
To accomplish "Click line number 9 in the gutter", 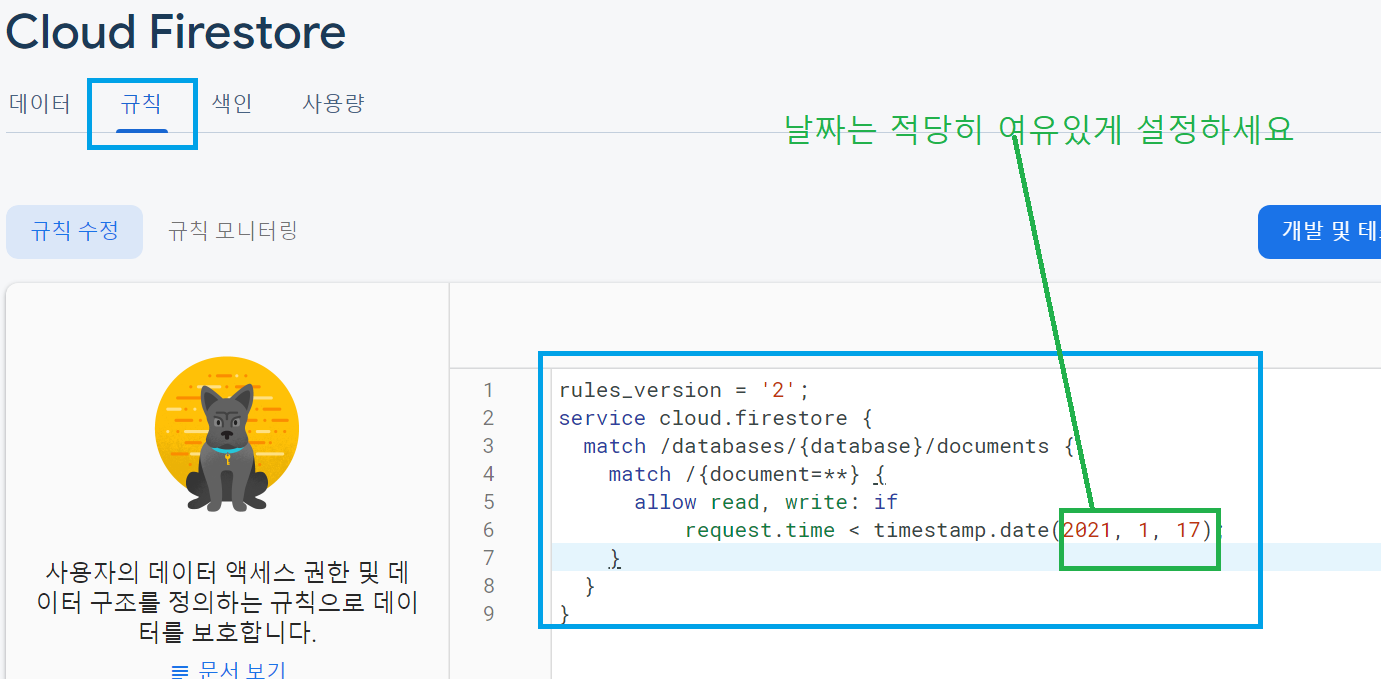I will (488, 613).
